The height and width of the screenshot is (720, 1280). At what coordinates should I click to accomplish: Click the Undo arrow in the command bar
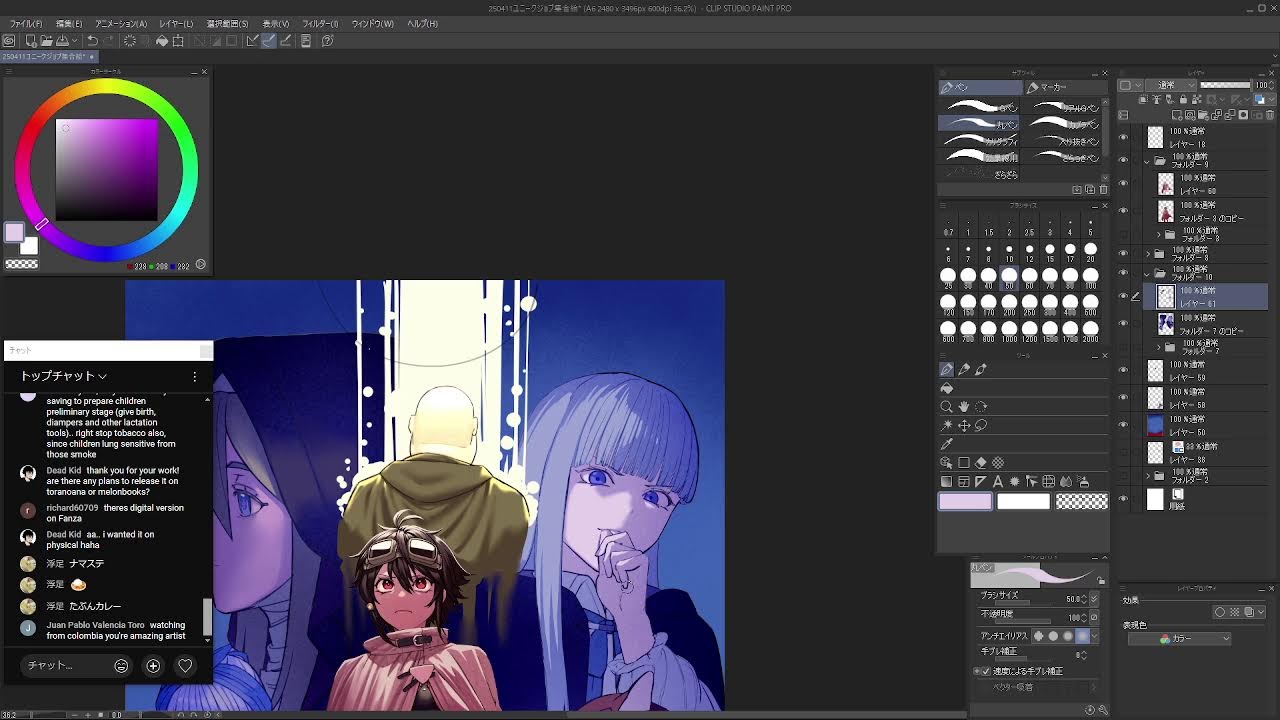point(92,41)
